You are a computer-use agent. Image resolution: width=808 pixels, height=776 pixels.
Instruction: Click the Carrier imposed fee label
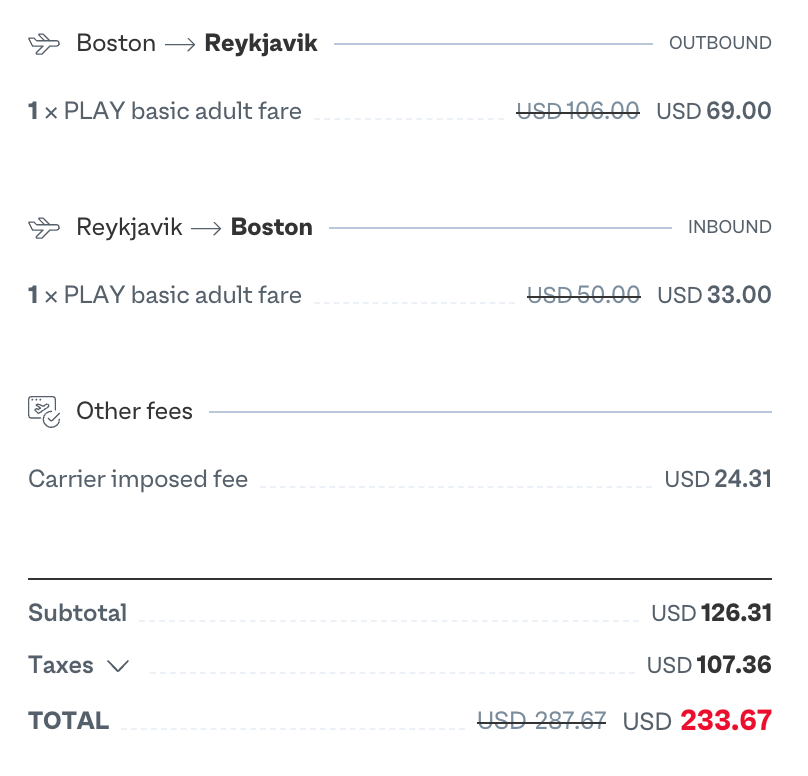click(139, 479)
